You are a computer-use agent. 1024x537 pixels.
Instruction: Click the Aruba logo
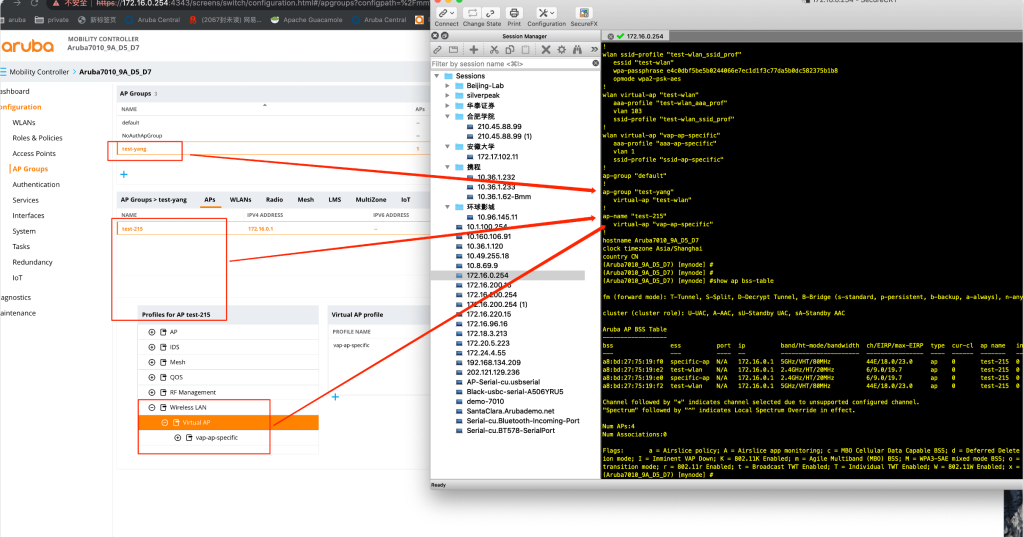point(27,46)
